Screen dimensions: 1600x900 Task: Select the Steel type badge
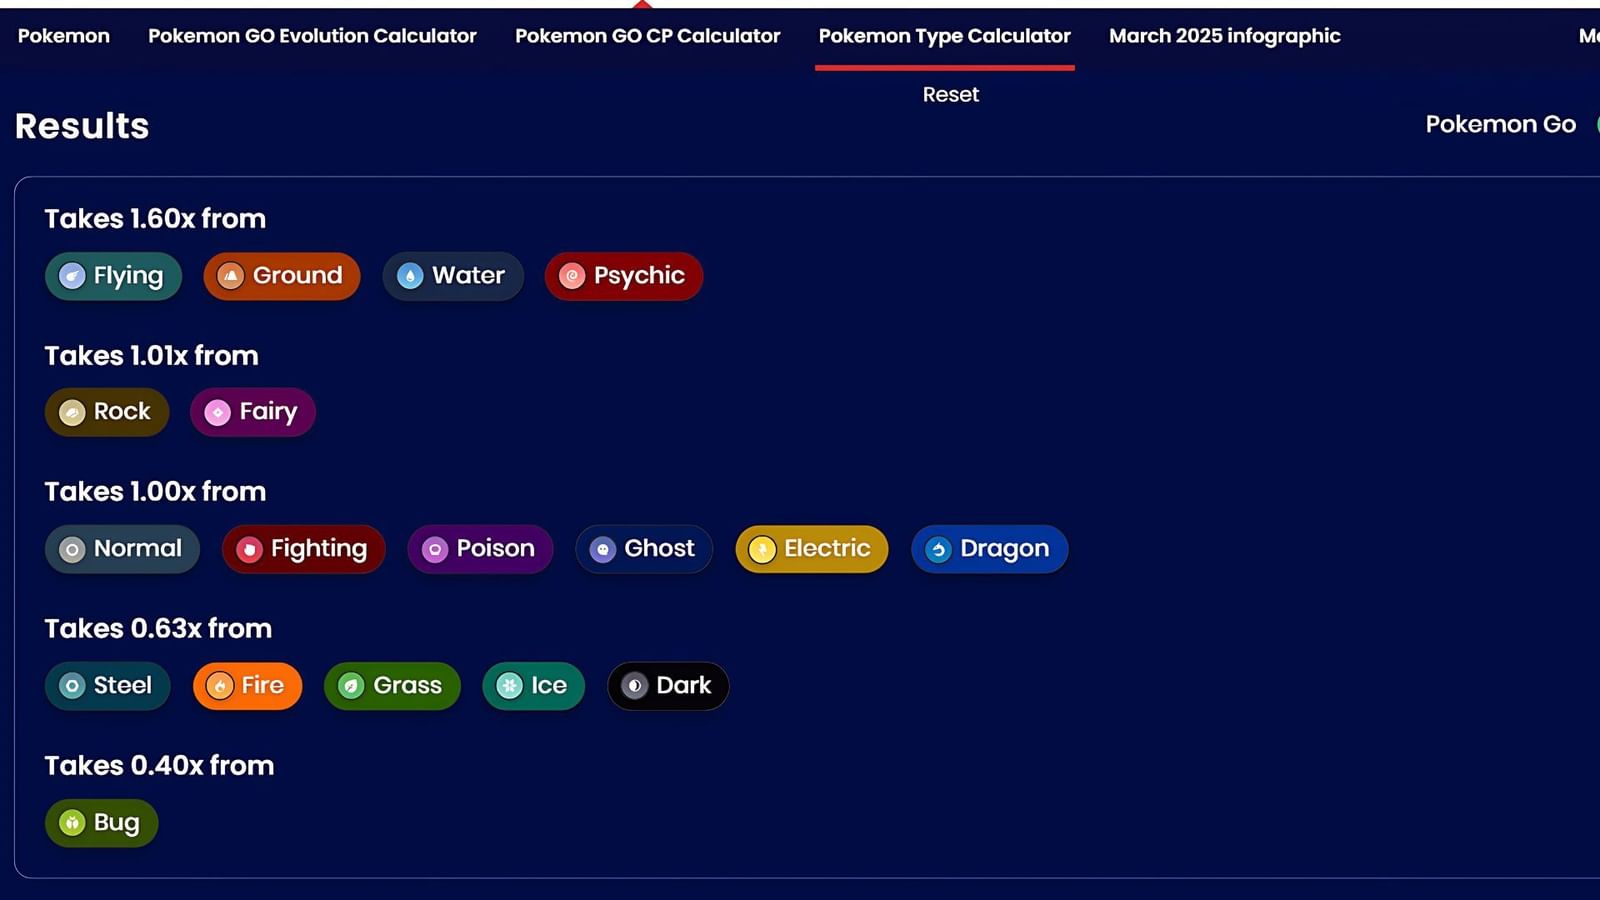[107, 686]
